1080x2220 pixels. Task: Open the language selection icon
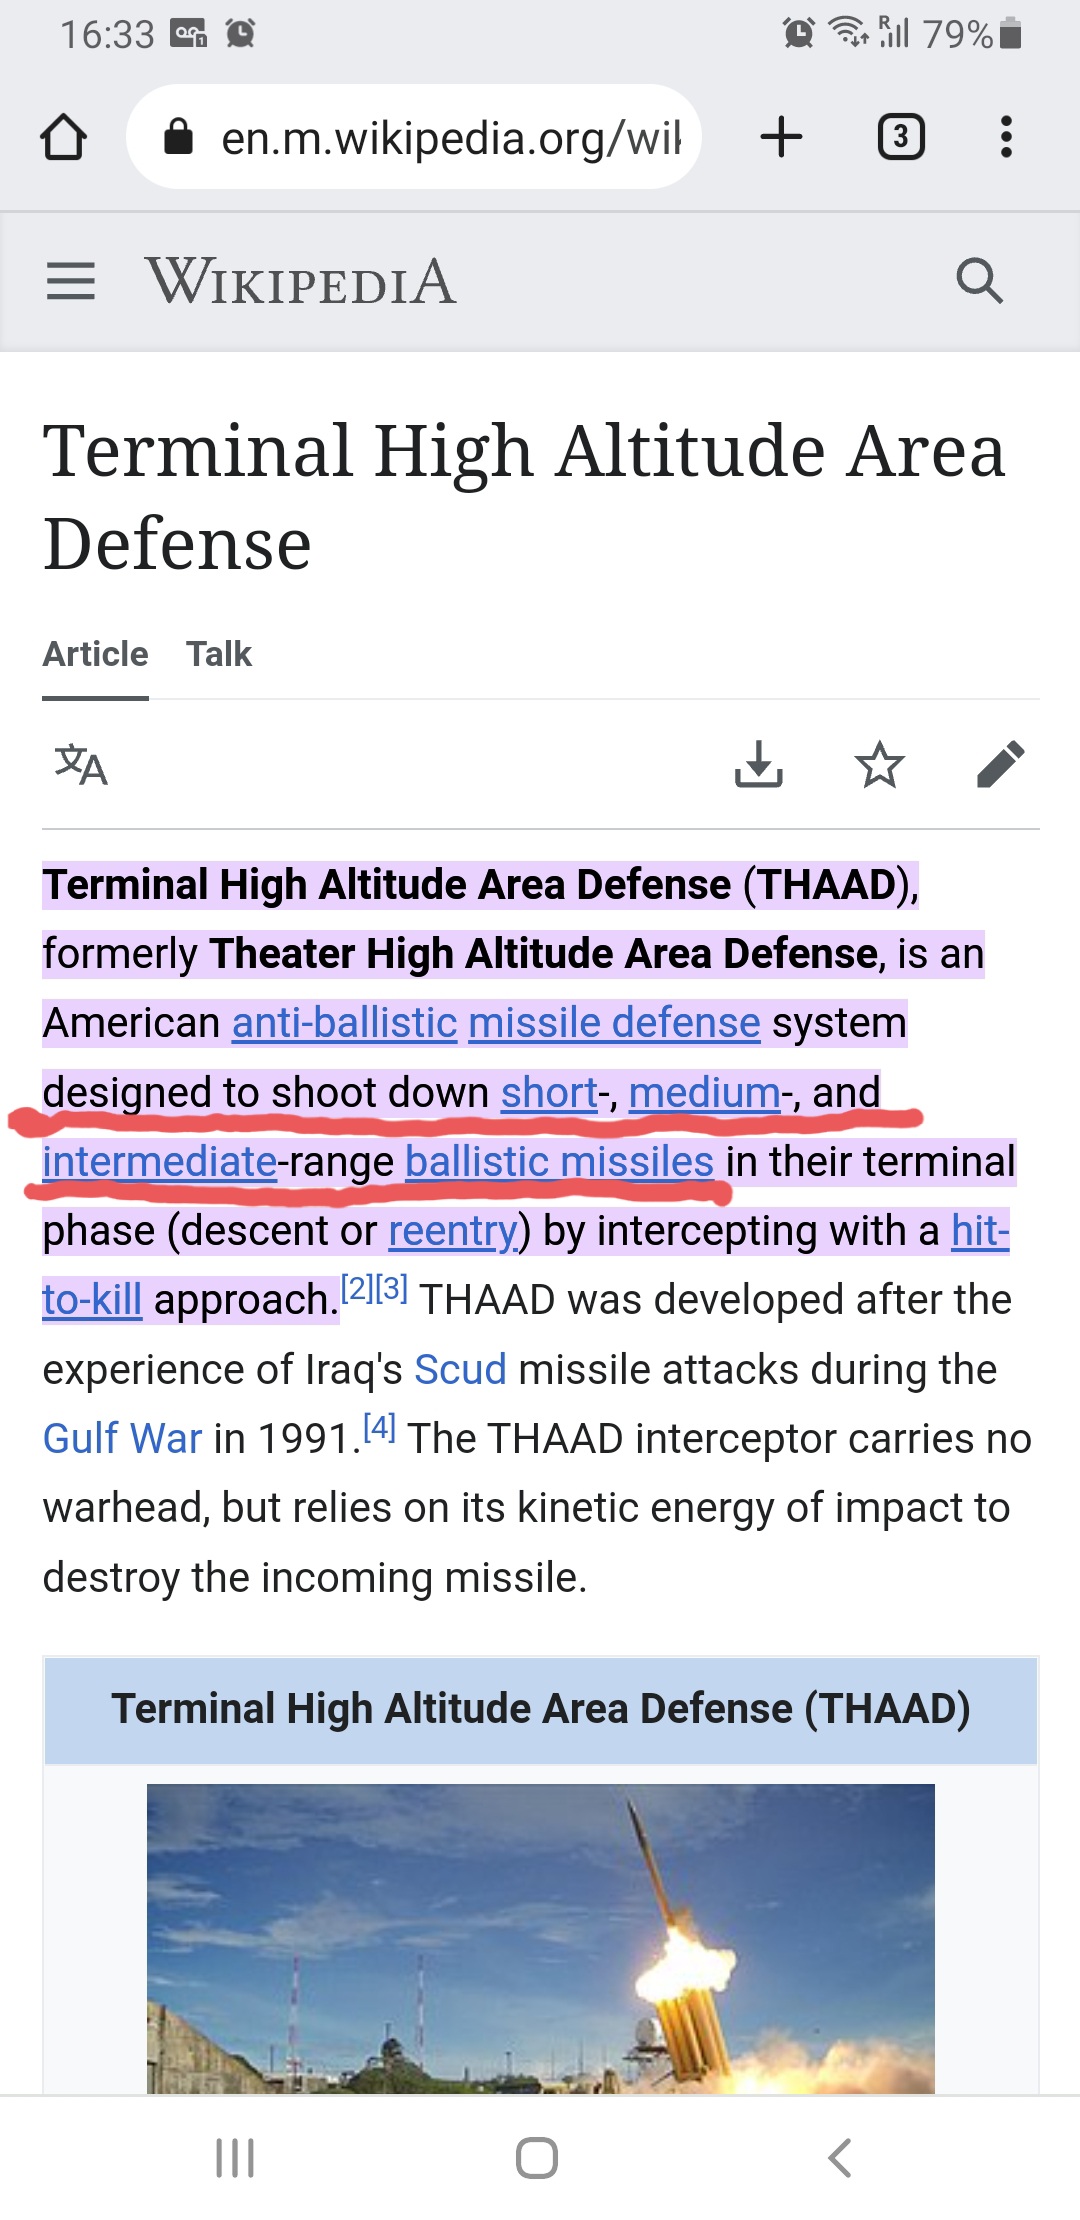81,765
